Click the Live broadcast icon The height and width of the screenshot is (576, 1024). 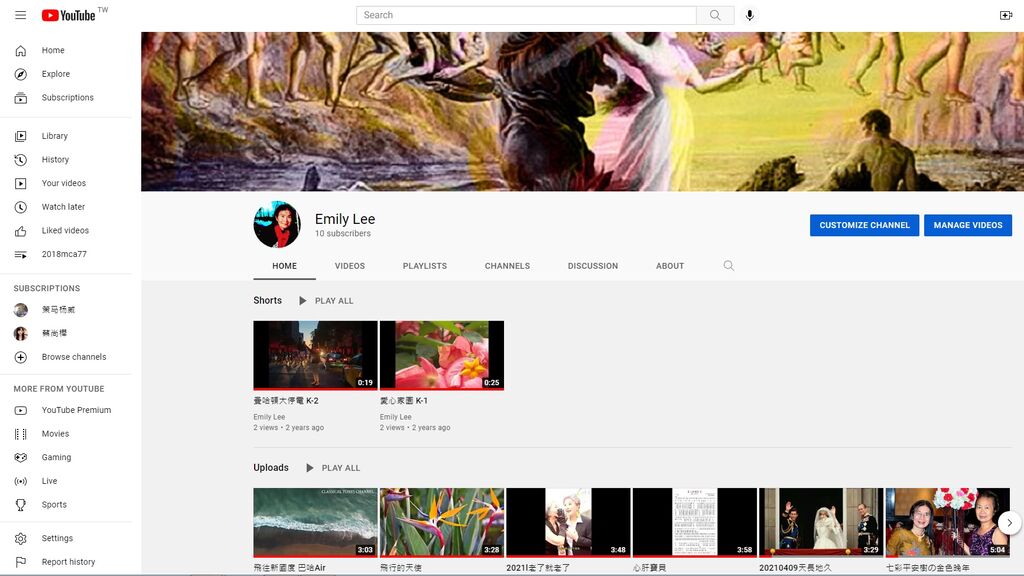(x=21, y=481)
